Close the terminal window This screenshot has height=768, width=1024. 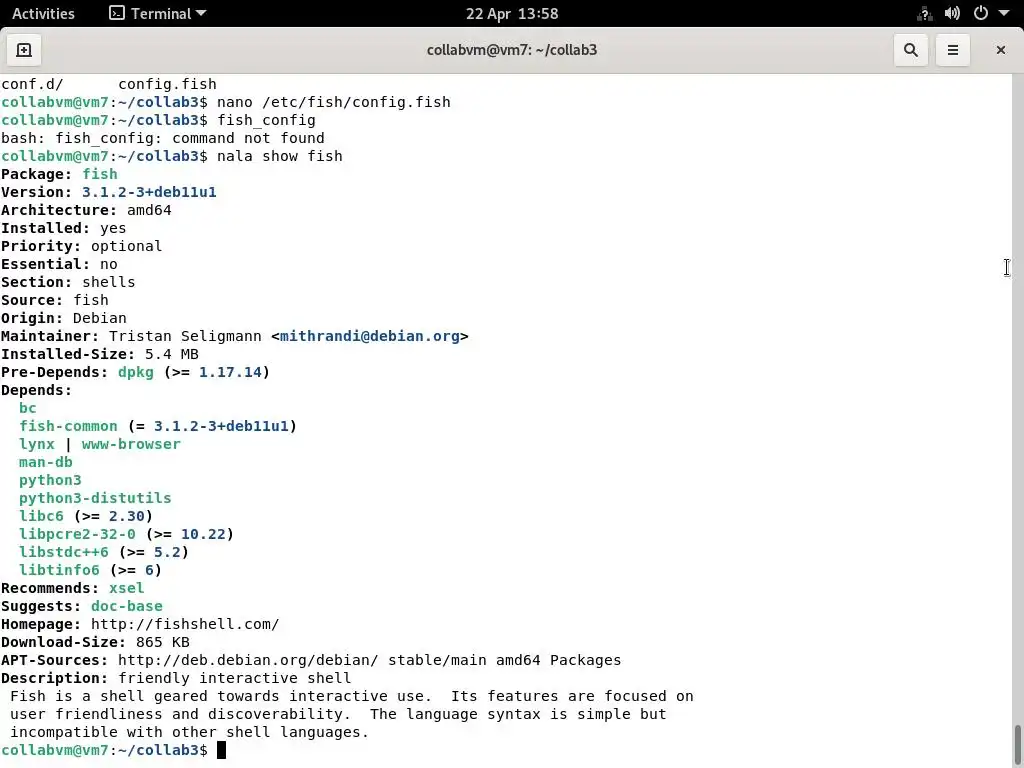pos(1000,50)
